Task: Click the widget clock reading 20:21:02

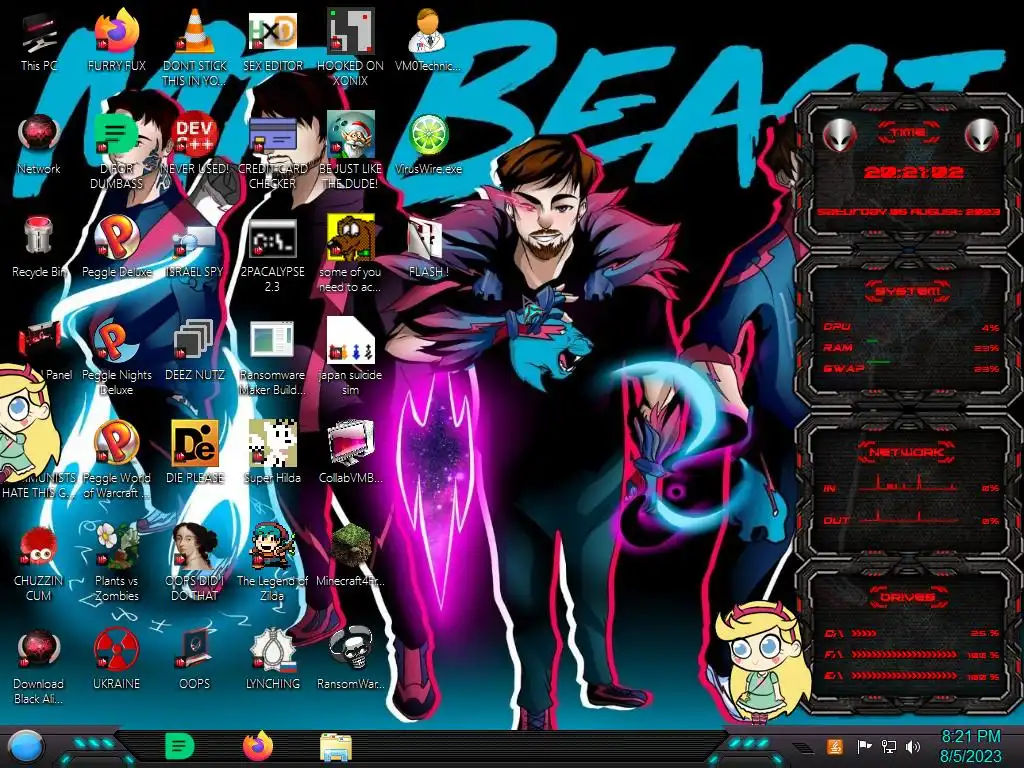Action: [913, 172]
